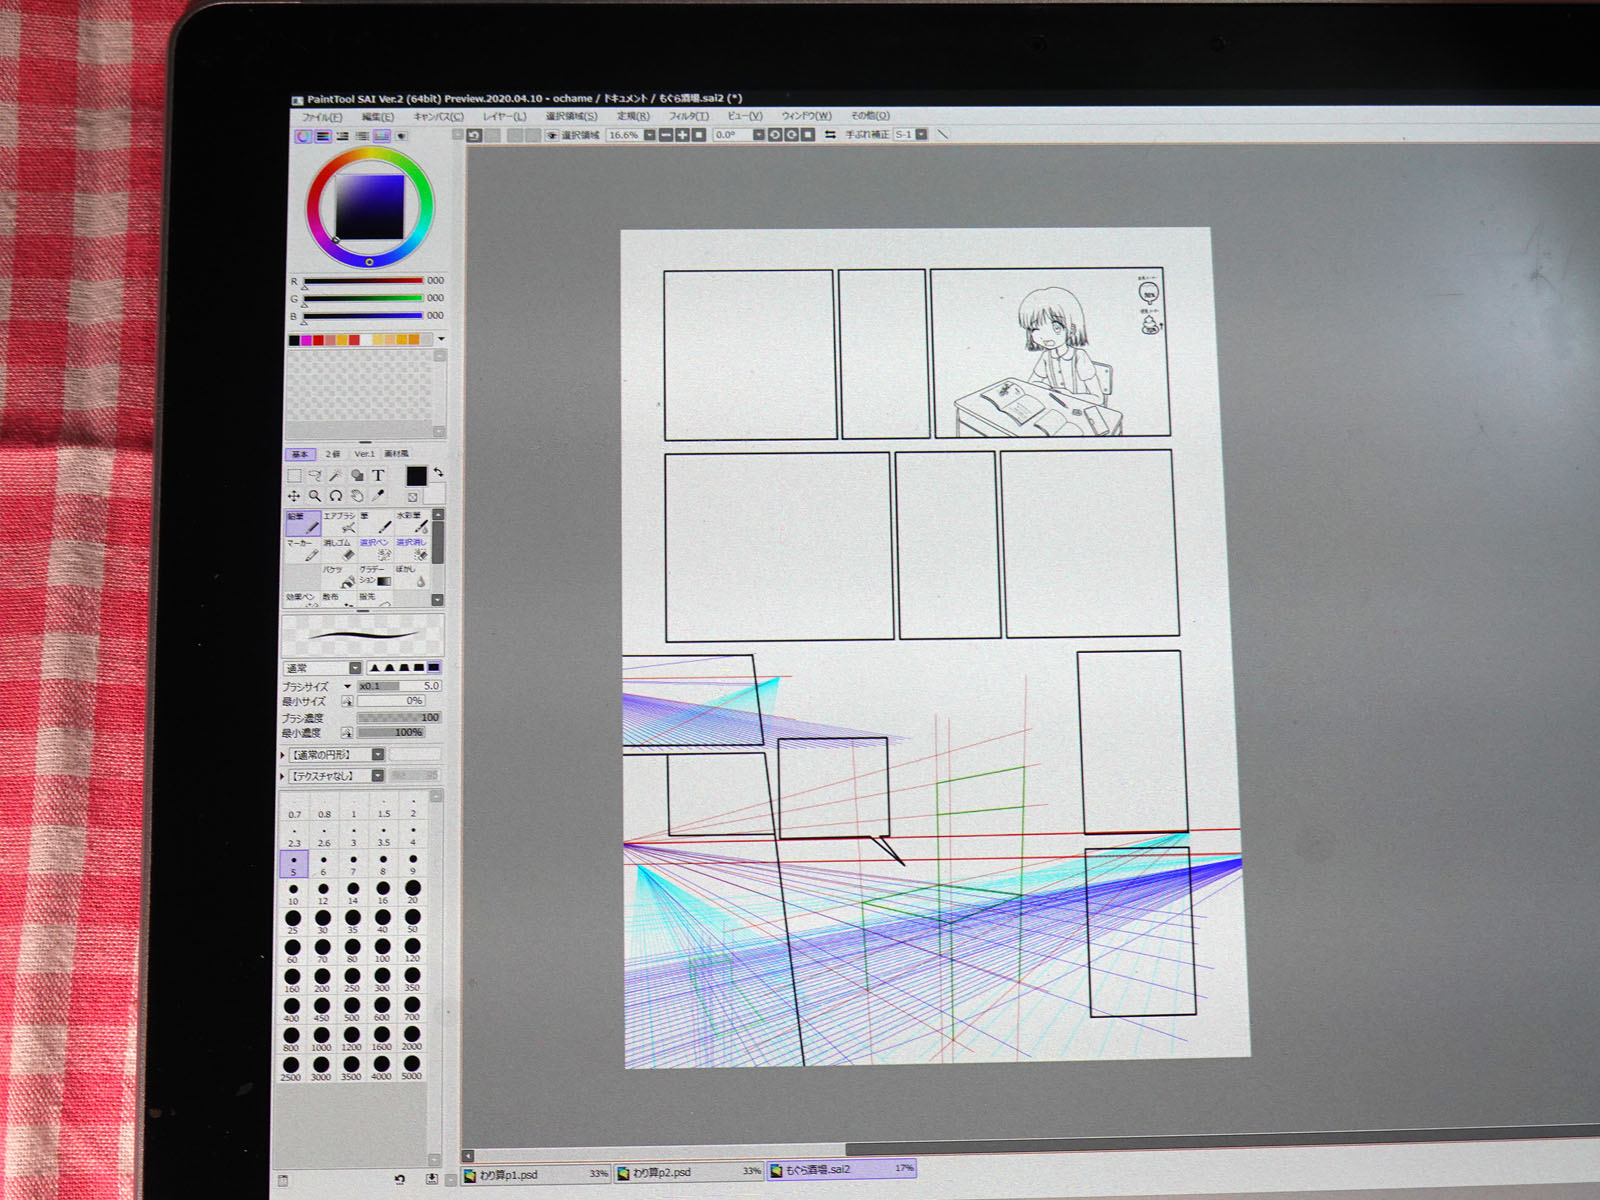Click the Ver.1 tool set tab
The image size is (1600, 1200).
(x=364, y=454)
